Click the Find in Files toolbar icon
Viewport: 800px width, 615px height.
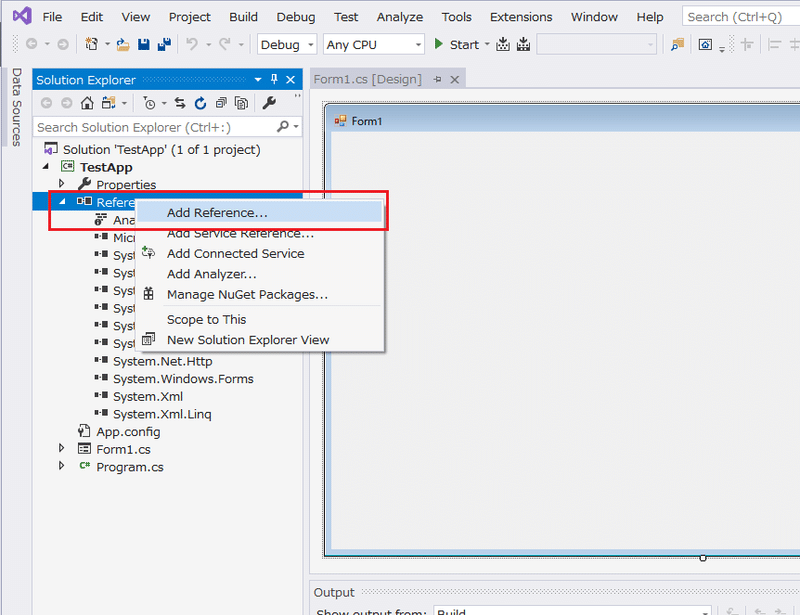678,44
